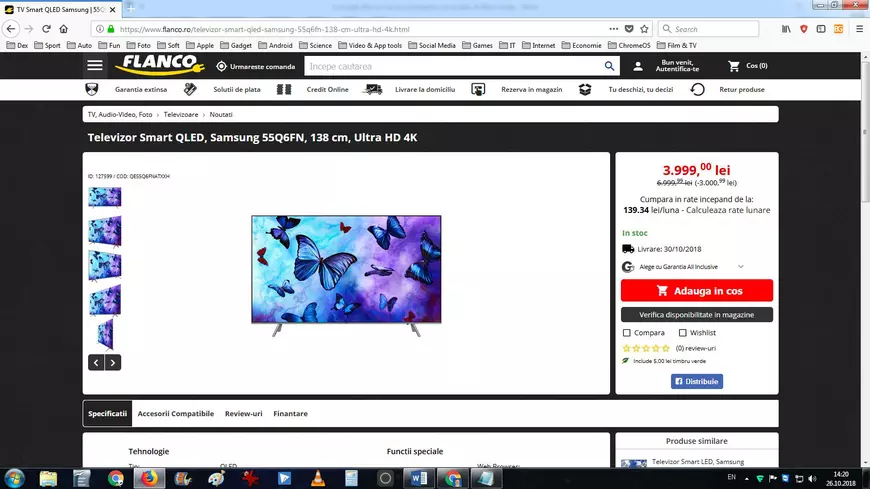Click the Tu deschizi, tu decizi box icon
Screen dimensions: 870x489
(585, 89)
